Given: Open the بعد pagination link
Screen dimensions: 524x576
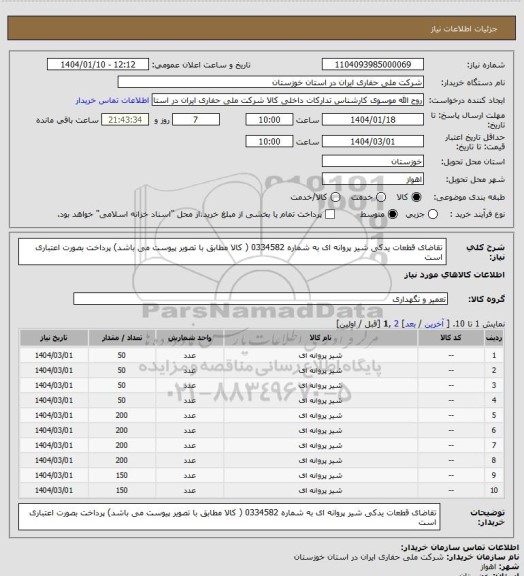Looking at the screenshot, I should [410, 324].
